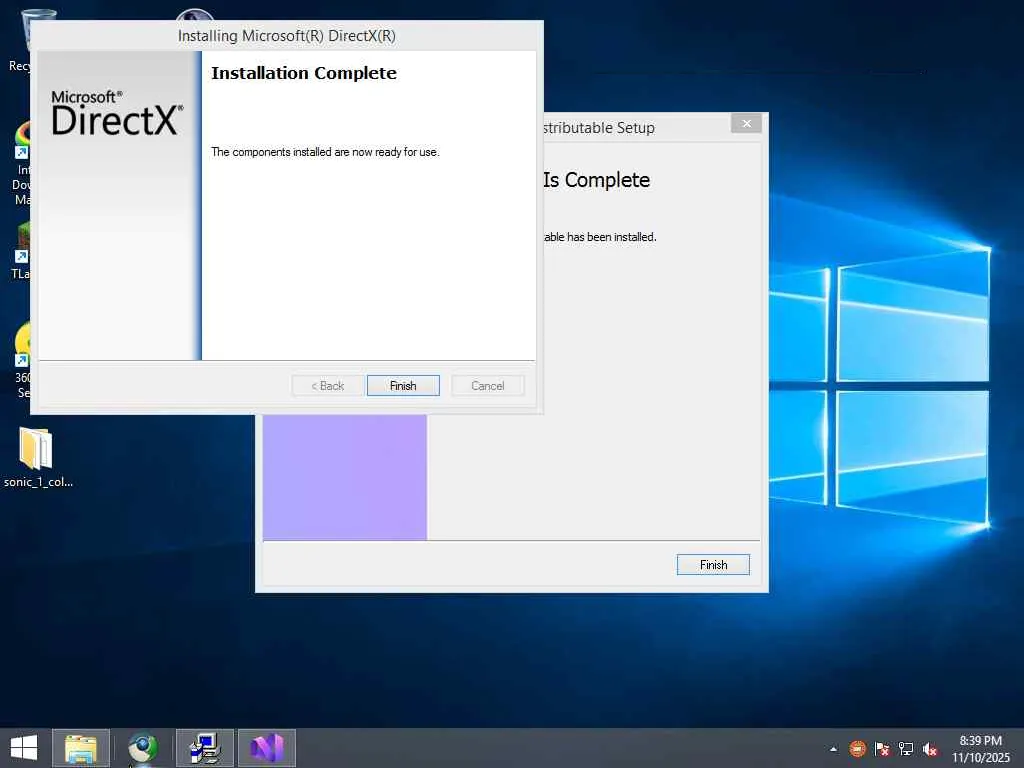Viewport: 1024px width, 768px height.
Task: Open the Action Center flag tray icon
Action: (882, 748)
